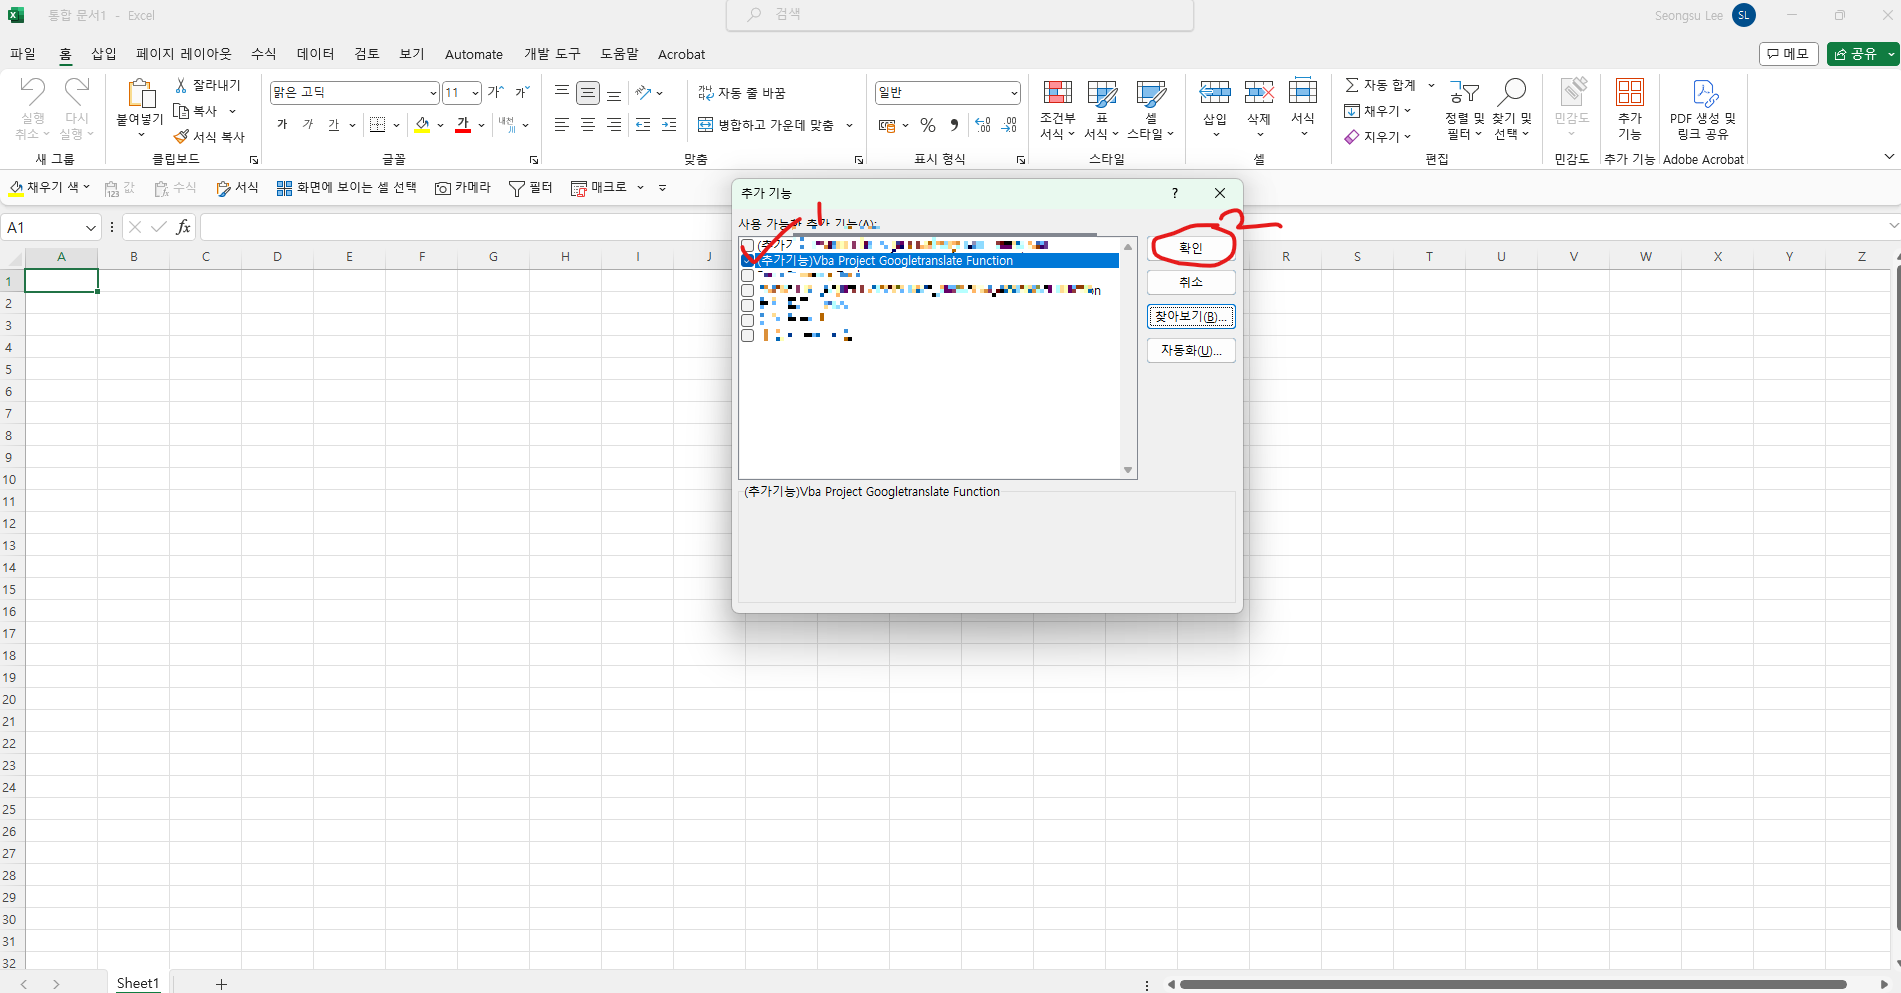Open 조건부 서식 conditional formatting
1901x993 pixels.
(x=1057, y=110)
